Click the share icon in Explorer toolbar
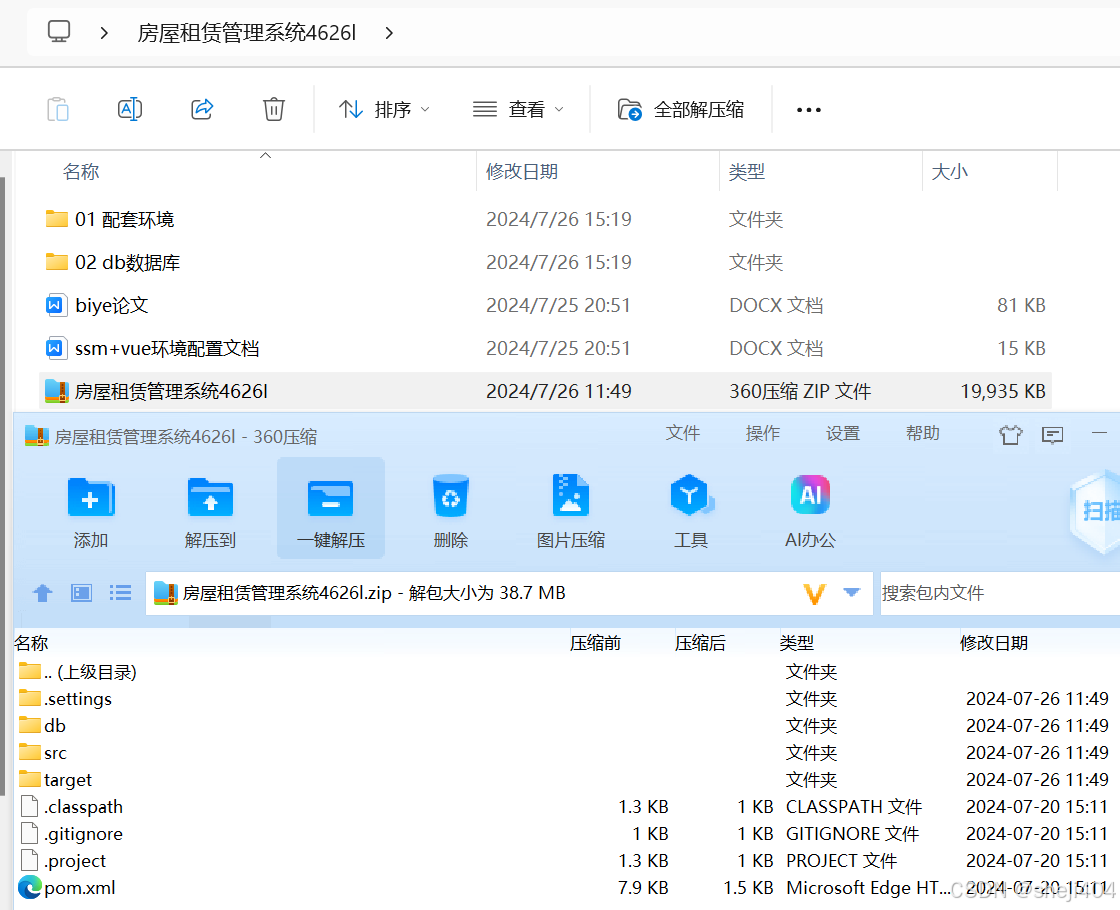 [x=202, y=109]
